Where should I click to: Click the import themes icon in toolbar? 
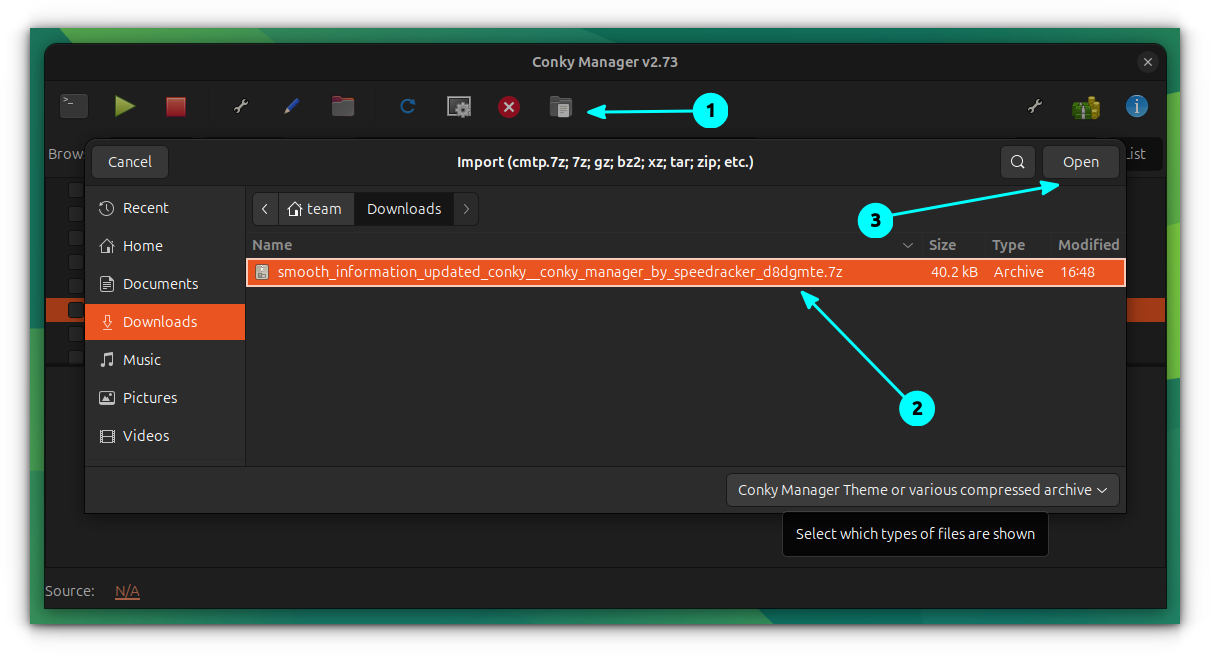(x=561, y=107)
